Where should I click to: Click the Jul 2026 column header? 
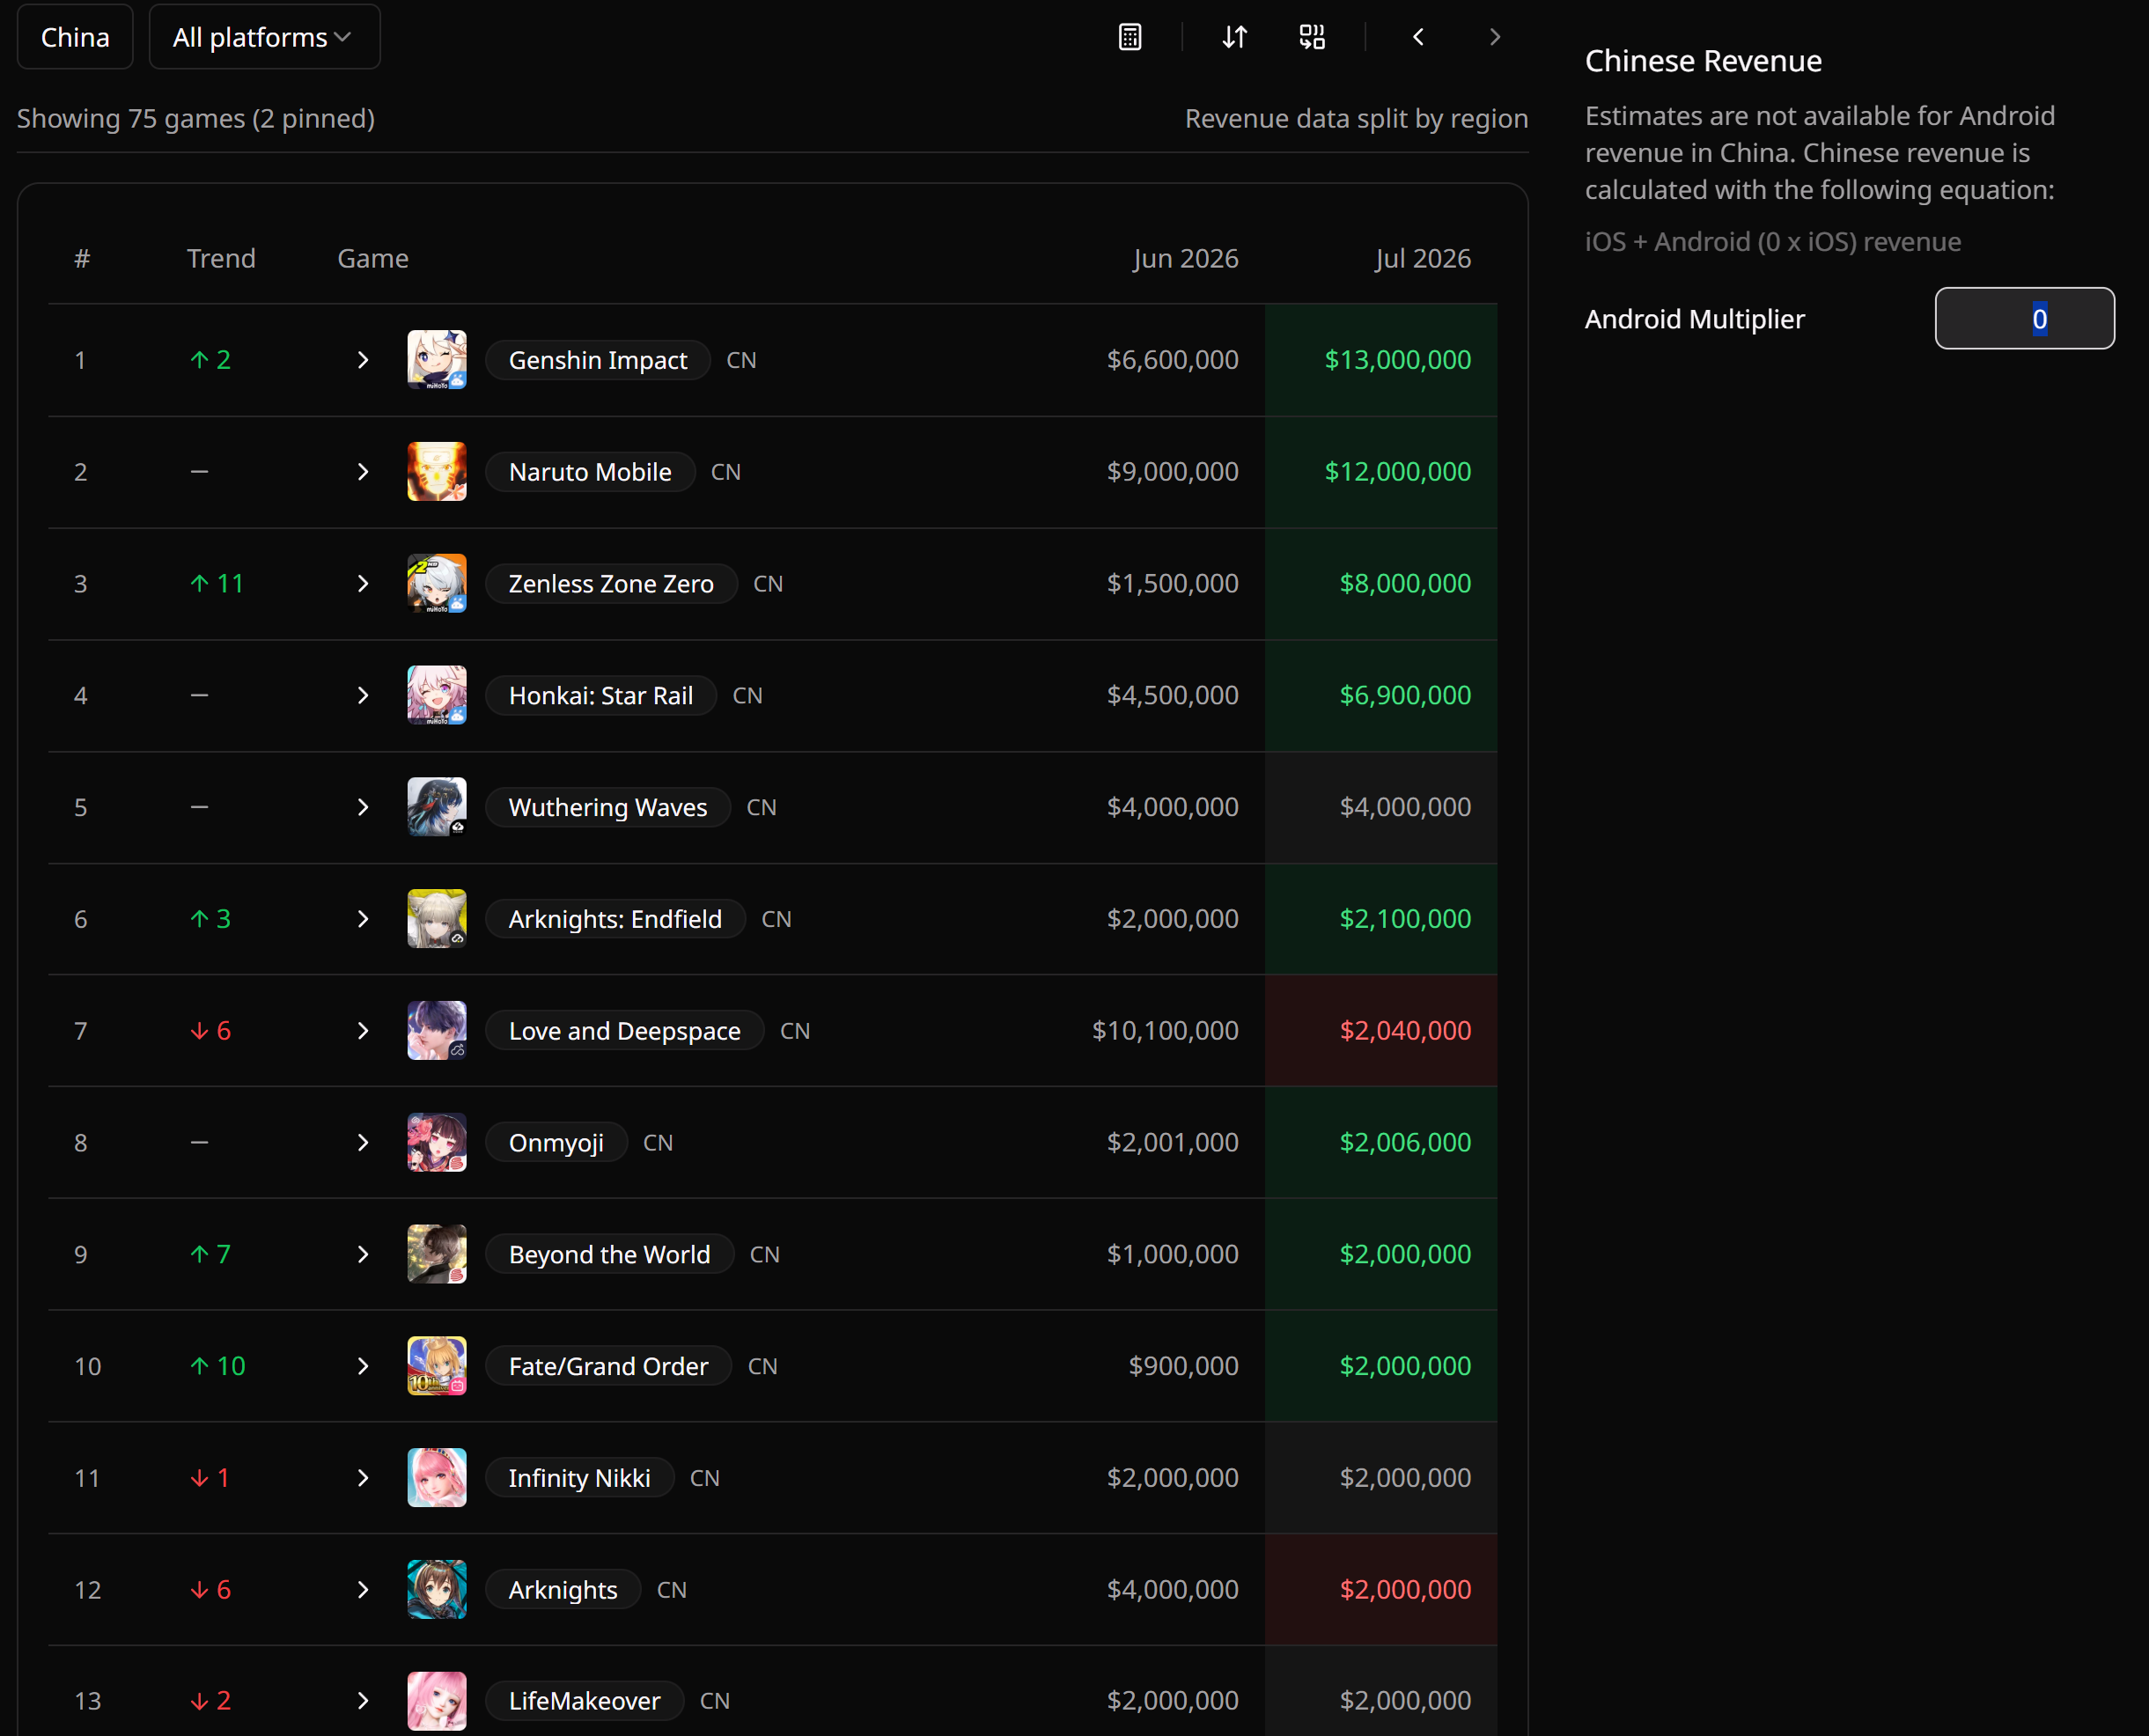[x=1423, y=258]
